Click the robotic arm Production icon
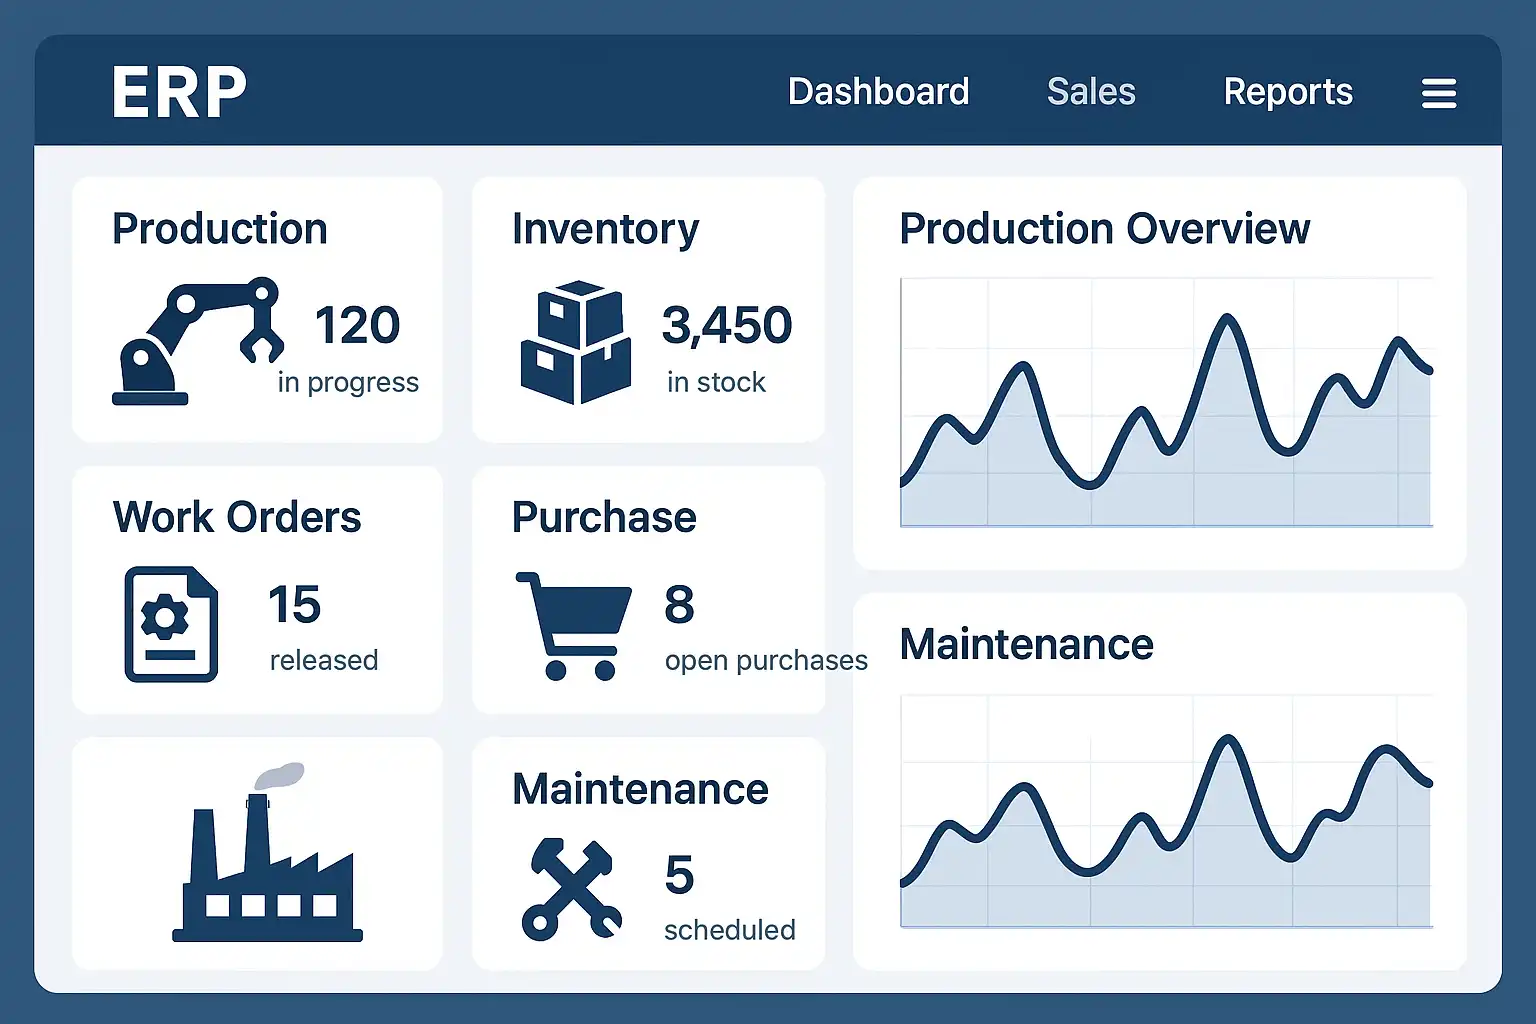Image resolution: width=1536 pixels, height=1024 pixels. pos(197,341)
